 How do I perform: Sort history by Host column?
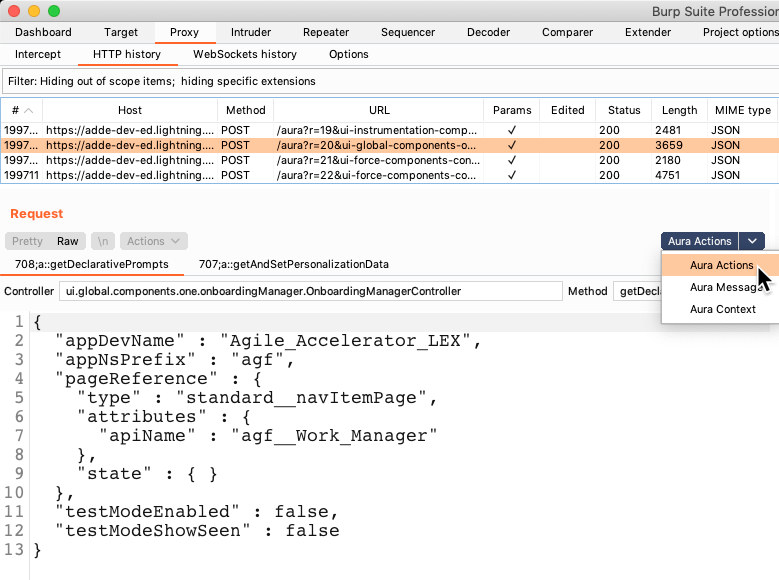[x=130, y=110]
